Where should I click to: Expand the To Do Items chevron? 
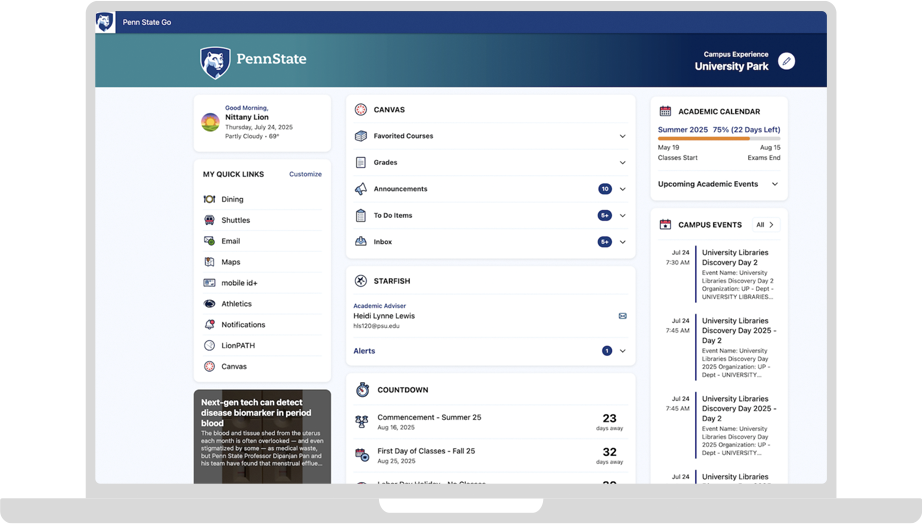pyautogui.click(x=622, y=215)
